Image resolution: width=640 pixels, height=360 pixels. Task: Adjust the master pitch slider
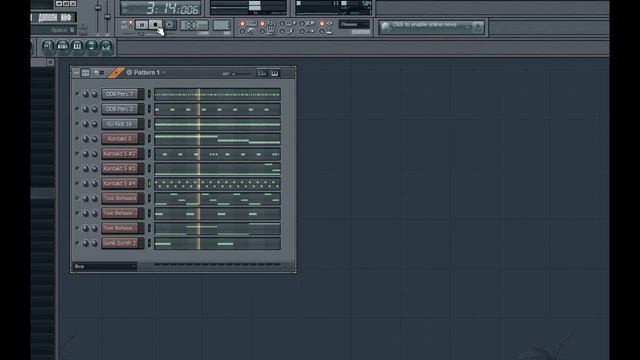[108, 18]
